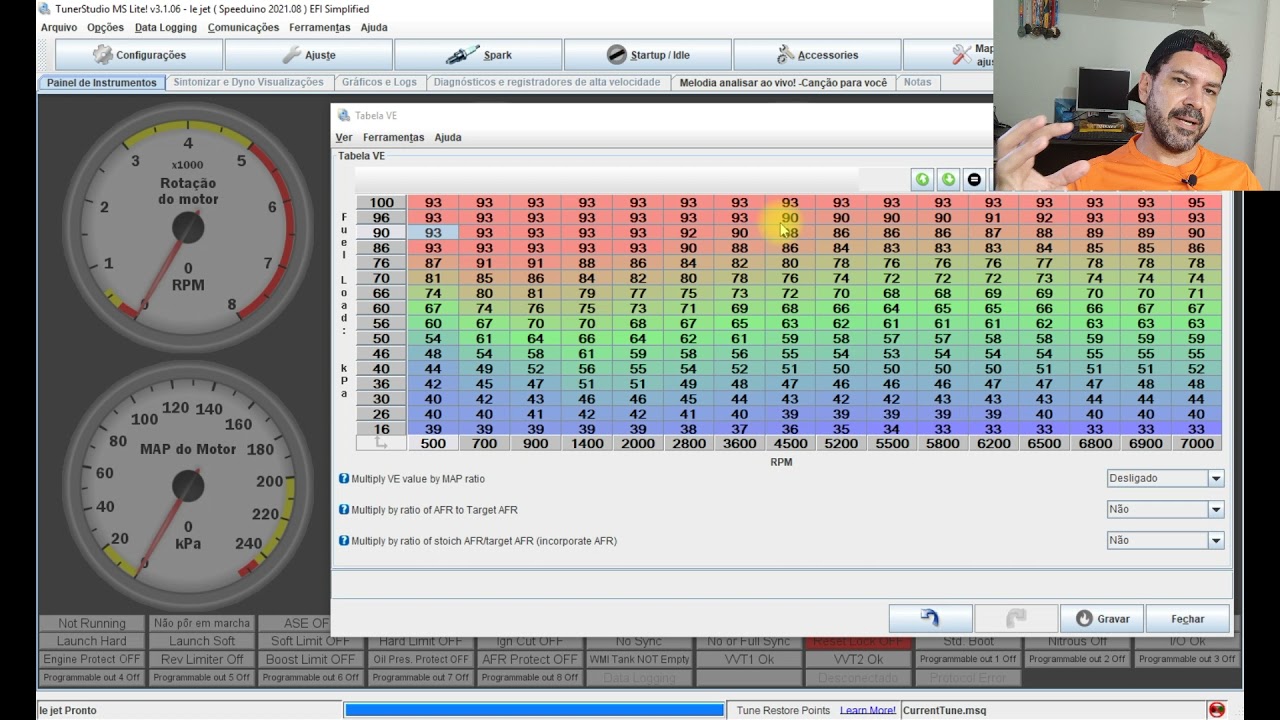The height and width of the screenshot is (720, 1280).
Task: Click the WMI Tank NOT Empty indicator
Action: [640, 660]
